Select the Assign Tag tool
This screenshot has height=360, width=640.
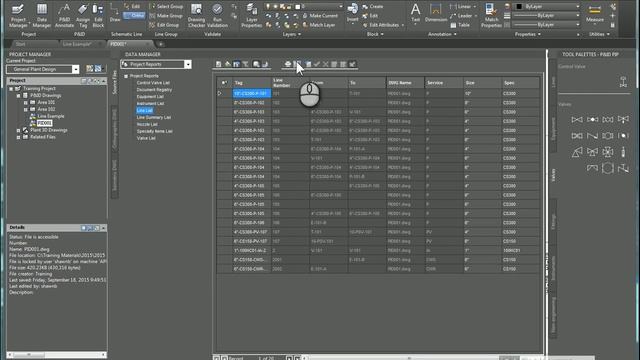pos(83,15)
